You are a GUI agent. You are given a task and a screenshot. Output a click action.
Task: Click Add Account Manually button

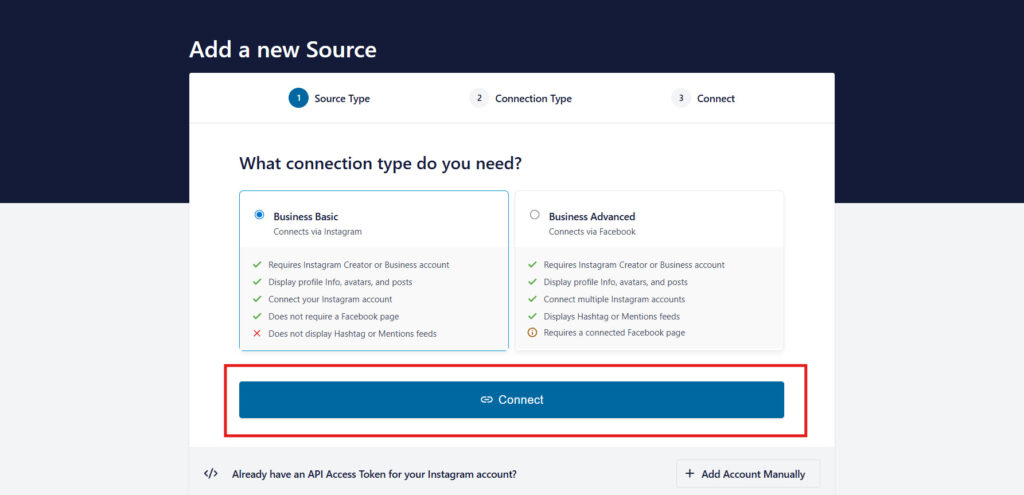coord(748,474)
